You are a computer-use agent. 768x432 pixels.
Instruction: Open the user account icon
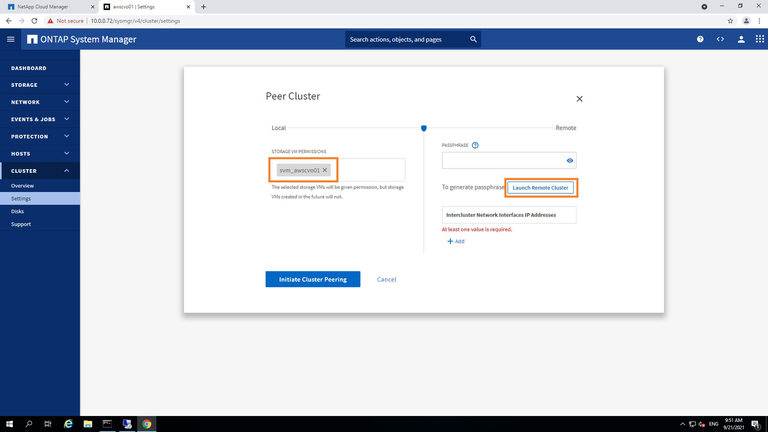741,39
